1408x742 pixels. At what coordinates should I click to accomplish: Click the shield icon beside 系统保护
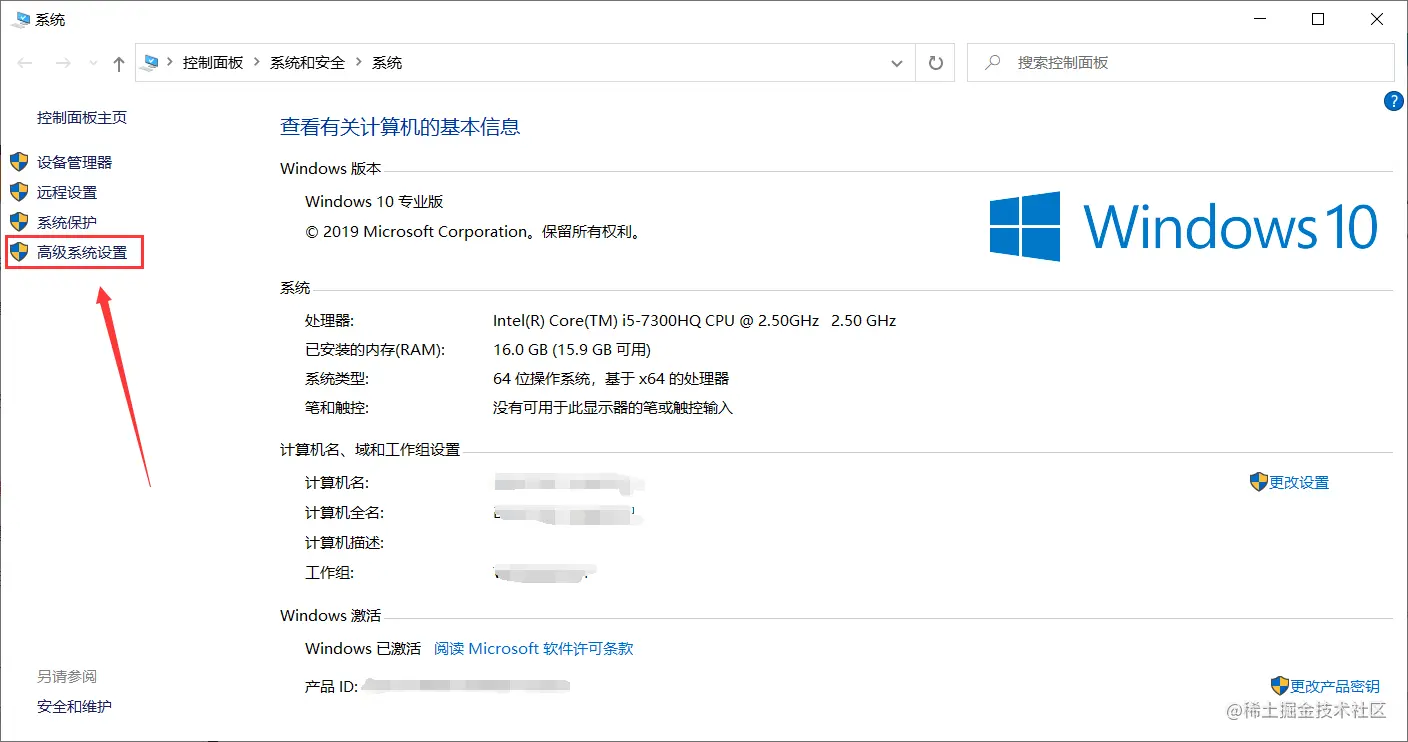click(19, 221)
